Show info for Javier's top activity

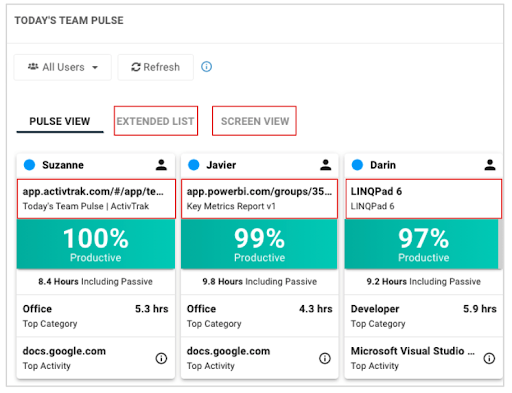[325, 358]
